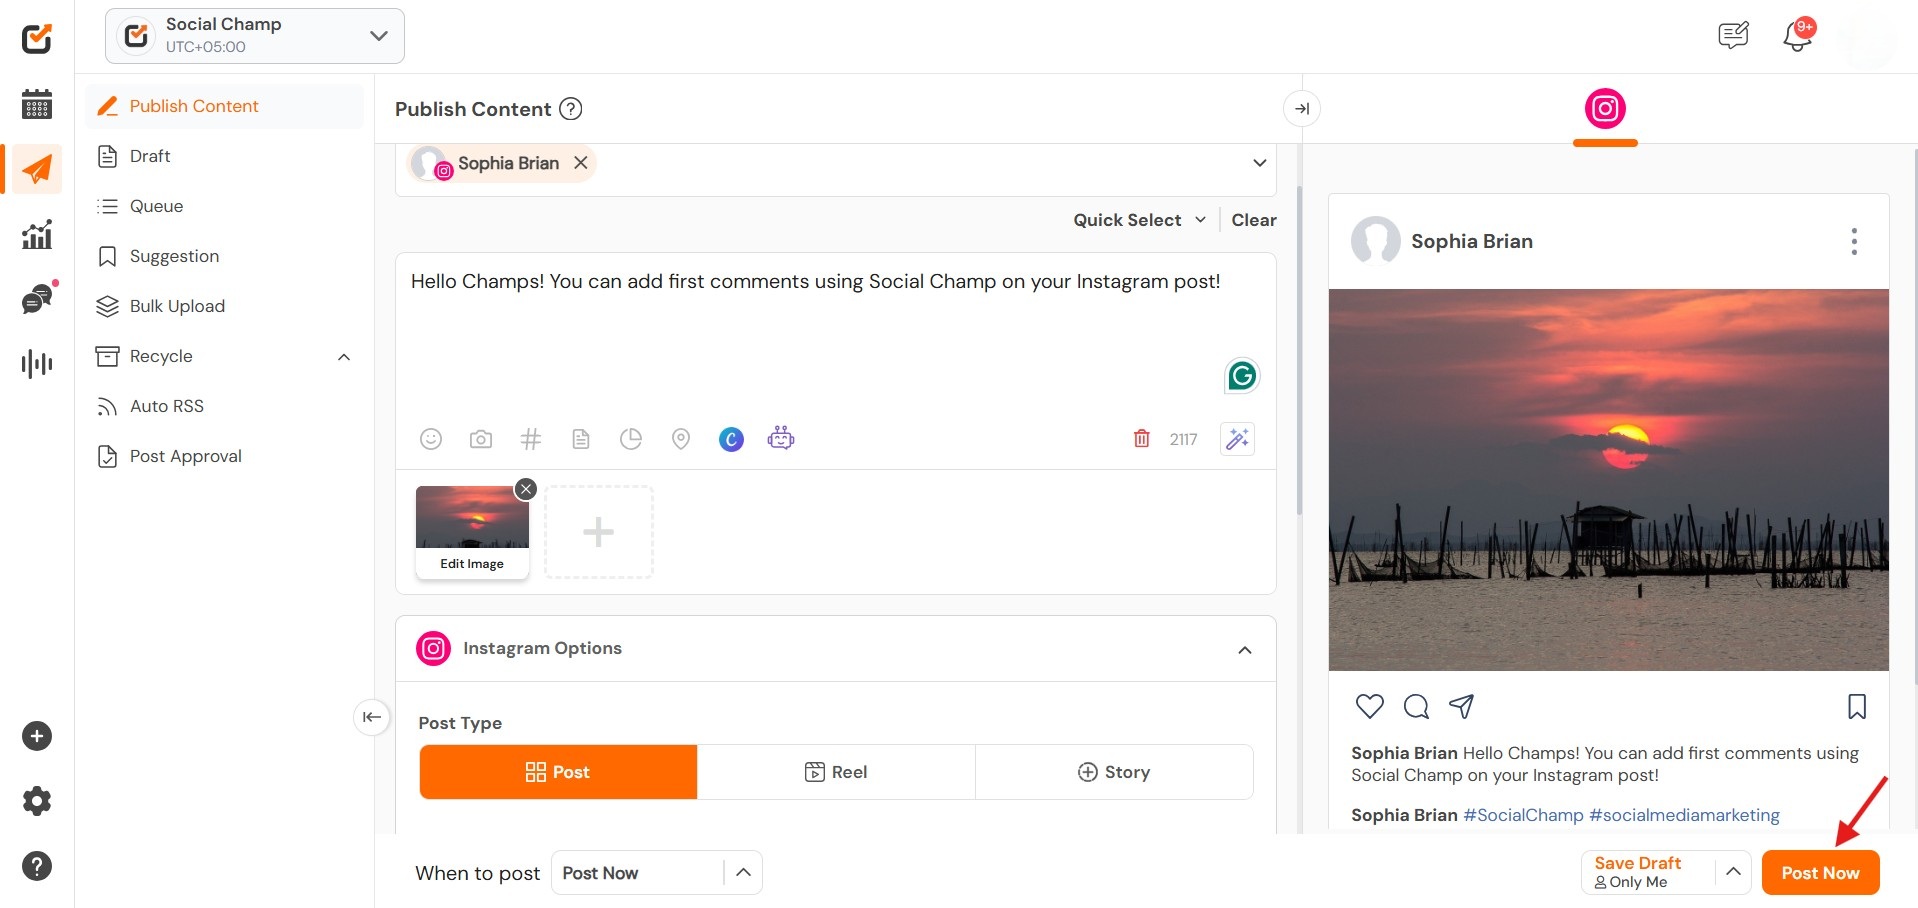Expand the Quick Select dropdown
This screenshot has width=1918, height=908.
(x=1139, y=220)
